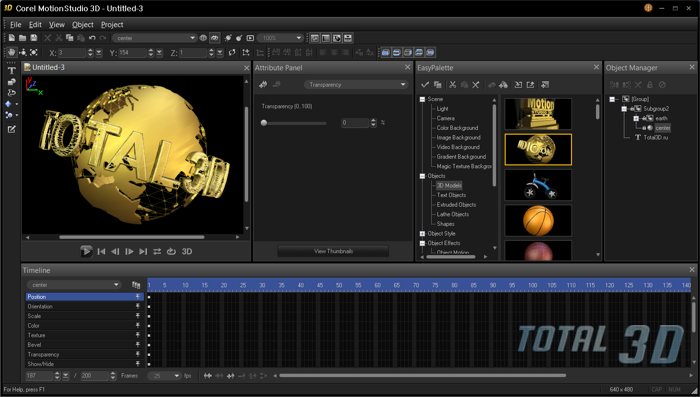The width and height of the screenshot is (700, 397).
Task: Select Total3D.ru text object in Object Manager
Action: [655, 138]
